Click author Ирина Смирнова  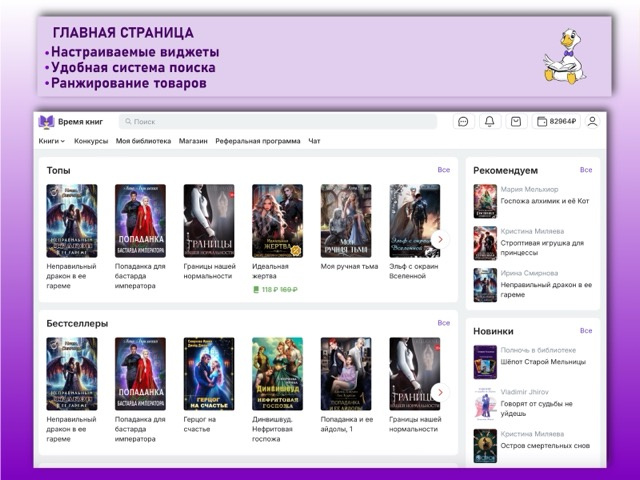529,273
